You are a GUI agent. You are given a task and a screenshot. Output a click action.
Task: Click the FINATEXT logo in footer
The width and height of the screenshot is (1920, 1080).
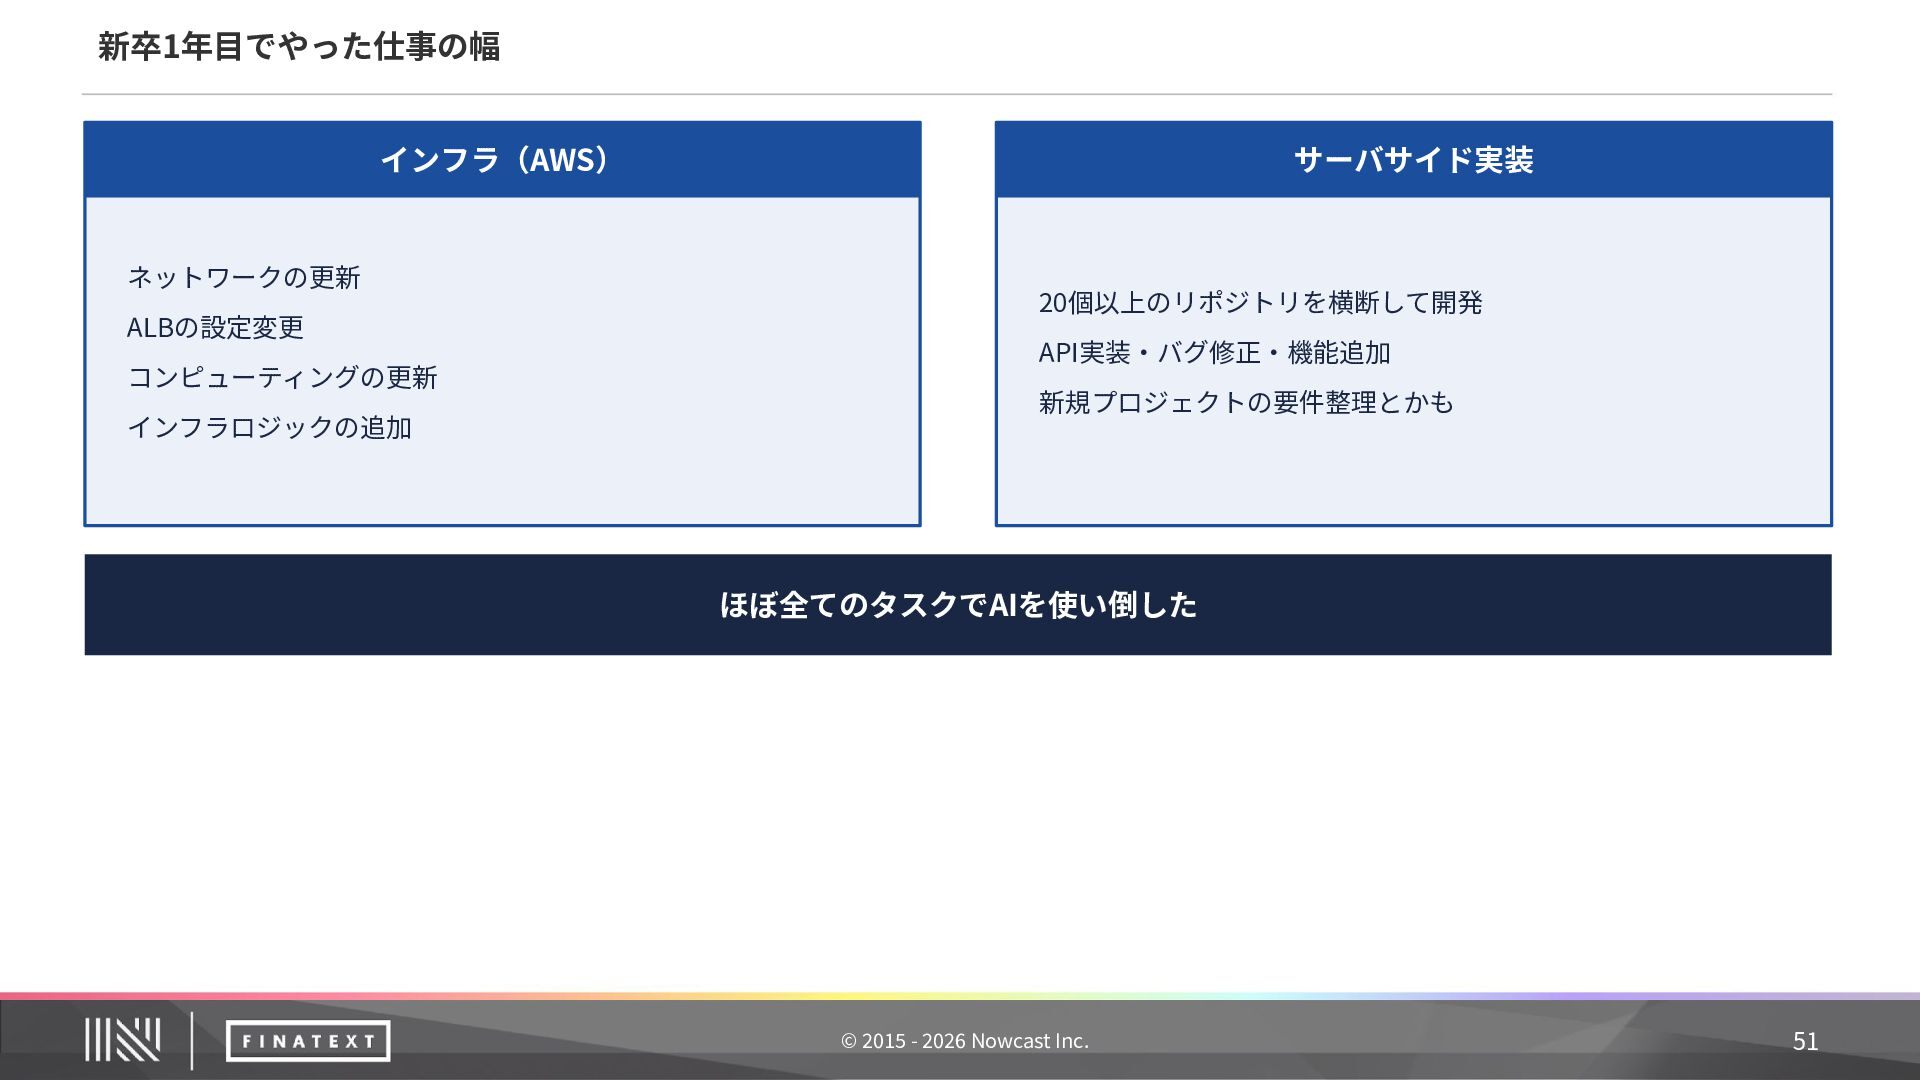(x=308, y=1041)
